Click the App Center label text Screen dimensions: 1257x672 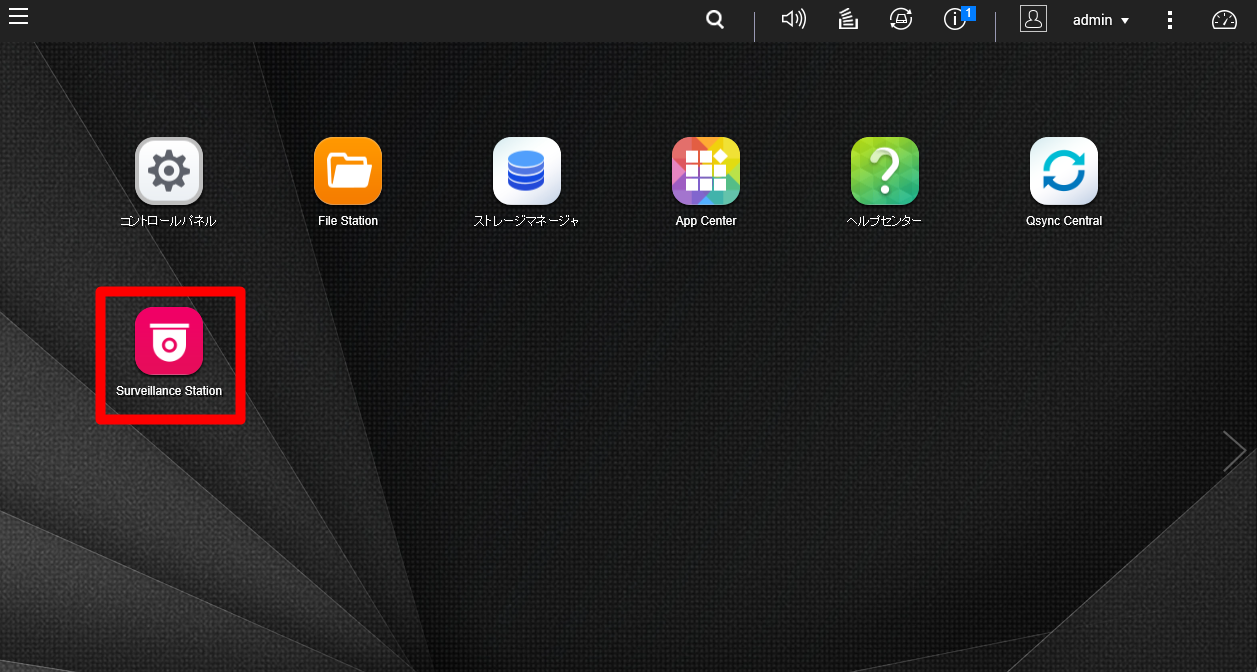(706, 221)
